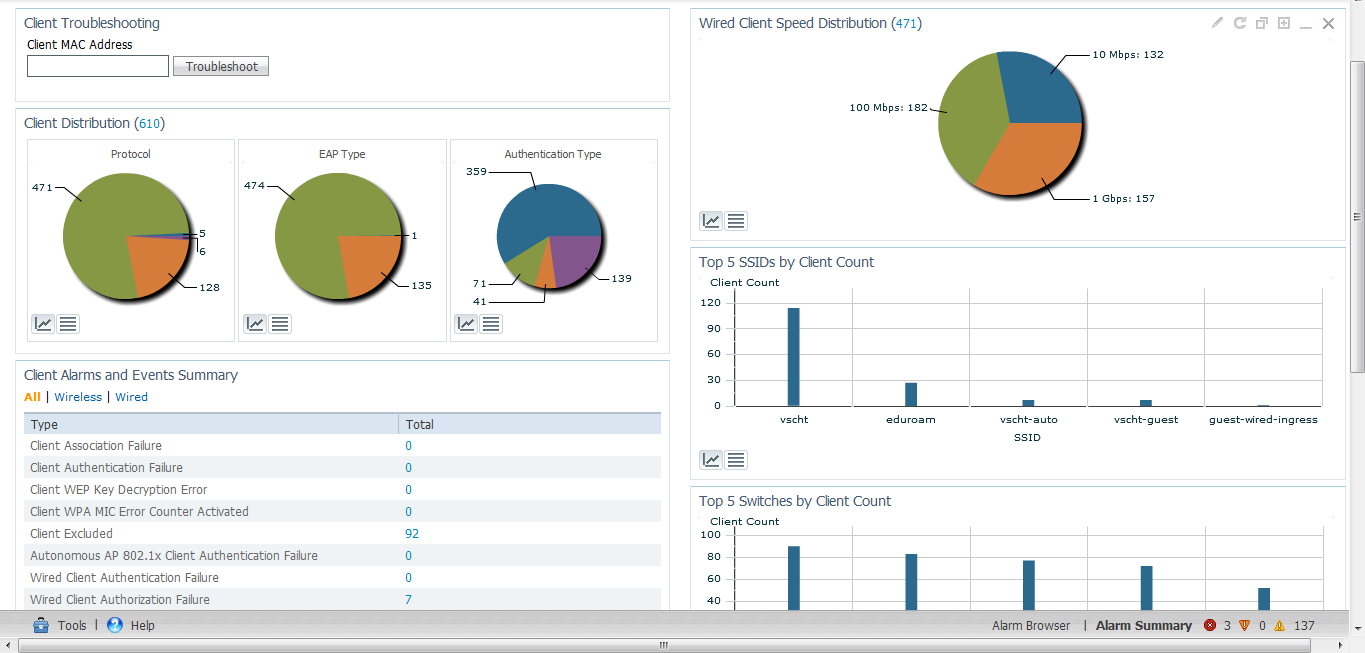Open Client Association Failure total 0
Image resolution: width=1365 pixels, height=653 pixels.
point(408,446)
